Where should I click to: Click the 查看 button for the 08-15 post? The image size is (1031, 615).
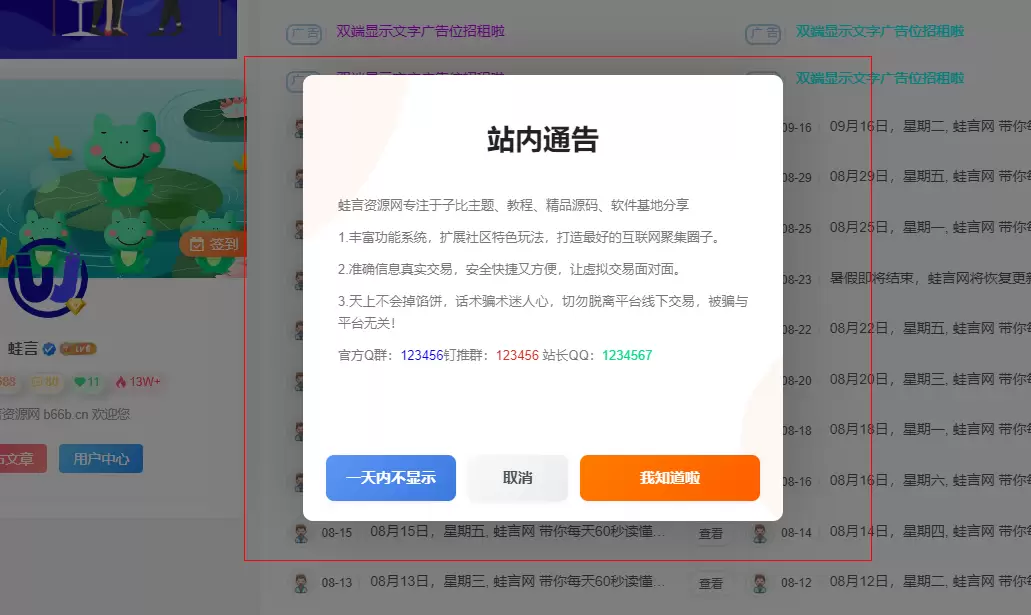click(711, 533)
